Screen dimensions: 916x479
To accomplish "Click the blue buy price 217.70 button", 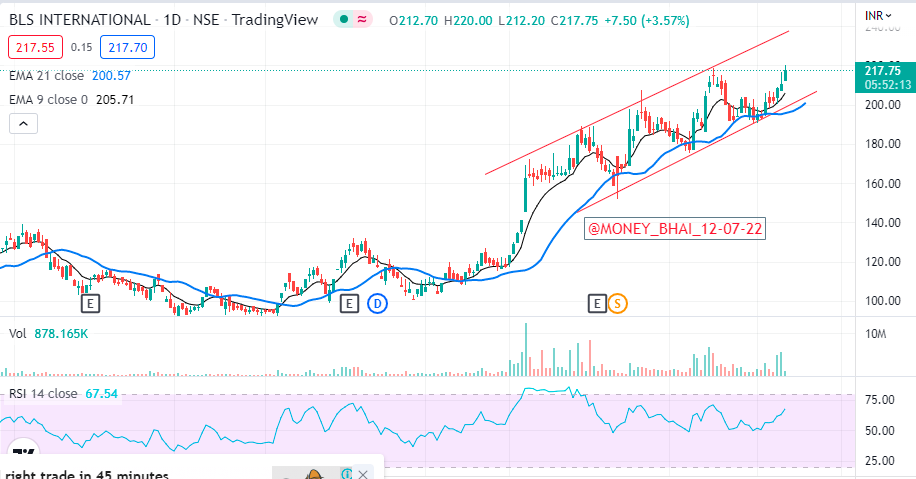I will (x=127, y=47).
